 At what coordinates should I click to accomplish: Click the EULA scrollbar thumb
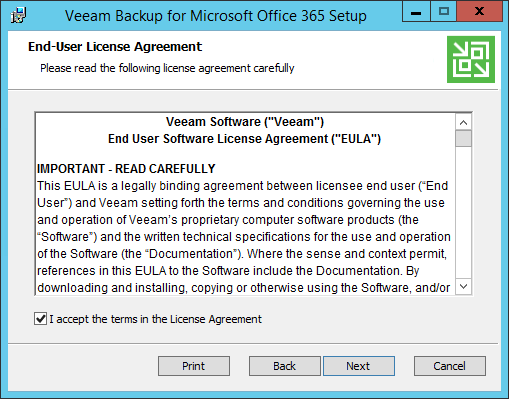pos(463,138)
